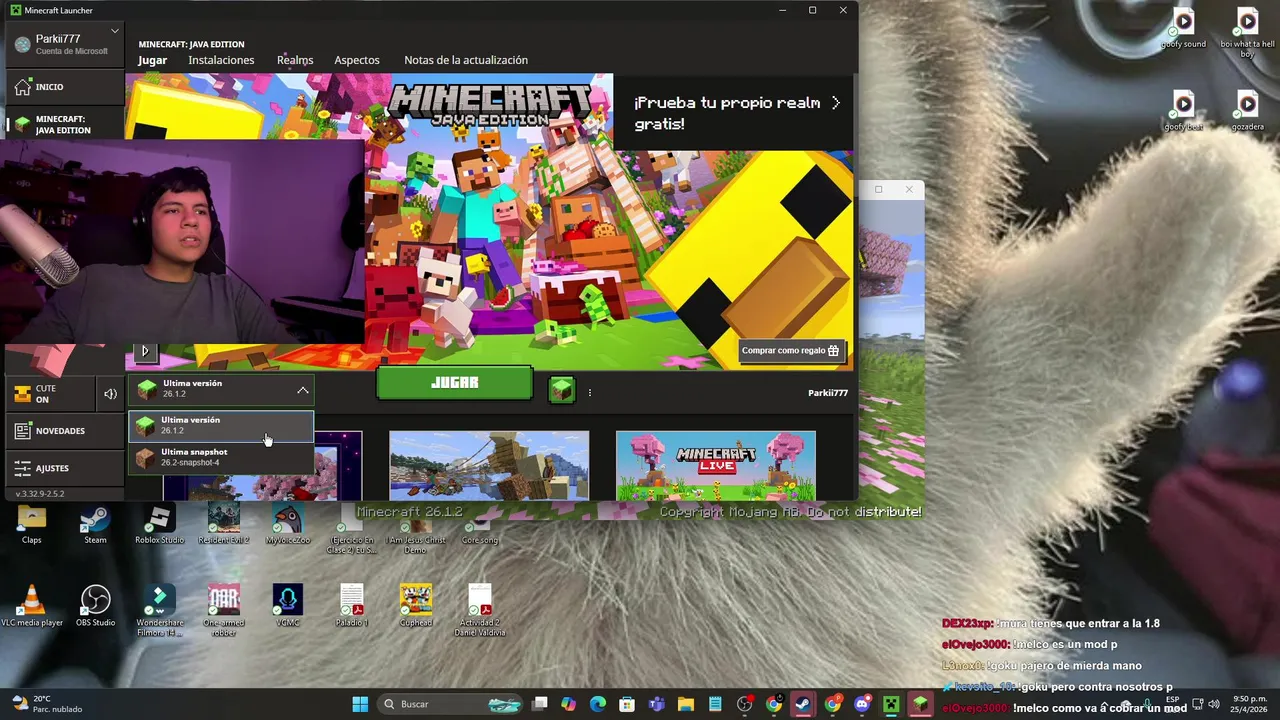Open MyVoiceZoo desktop shortcut
This screenshot has width=1280, height=720.
287,525
